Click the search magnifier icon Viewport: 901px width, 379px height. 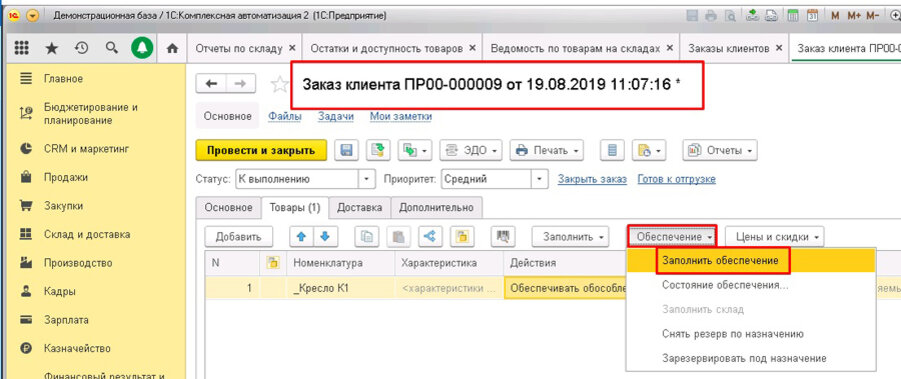tap(111, 48)
